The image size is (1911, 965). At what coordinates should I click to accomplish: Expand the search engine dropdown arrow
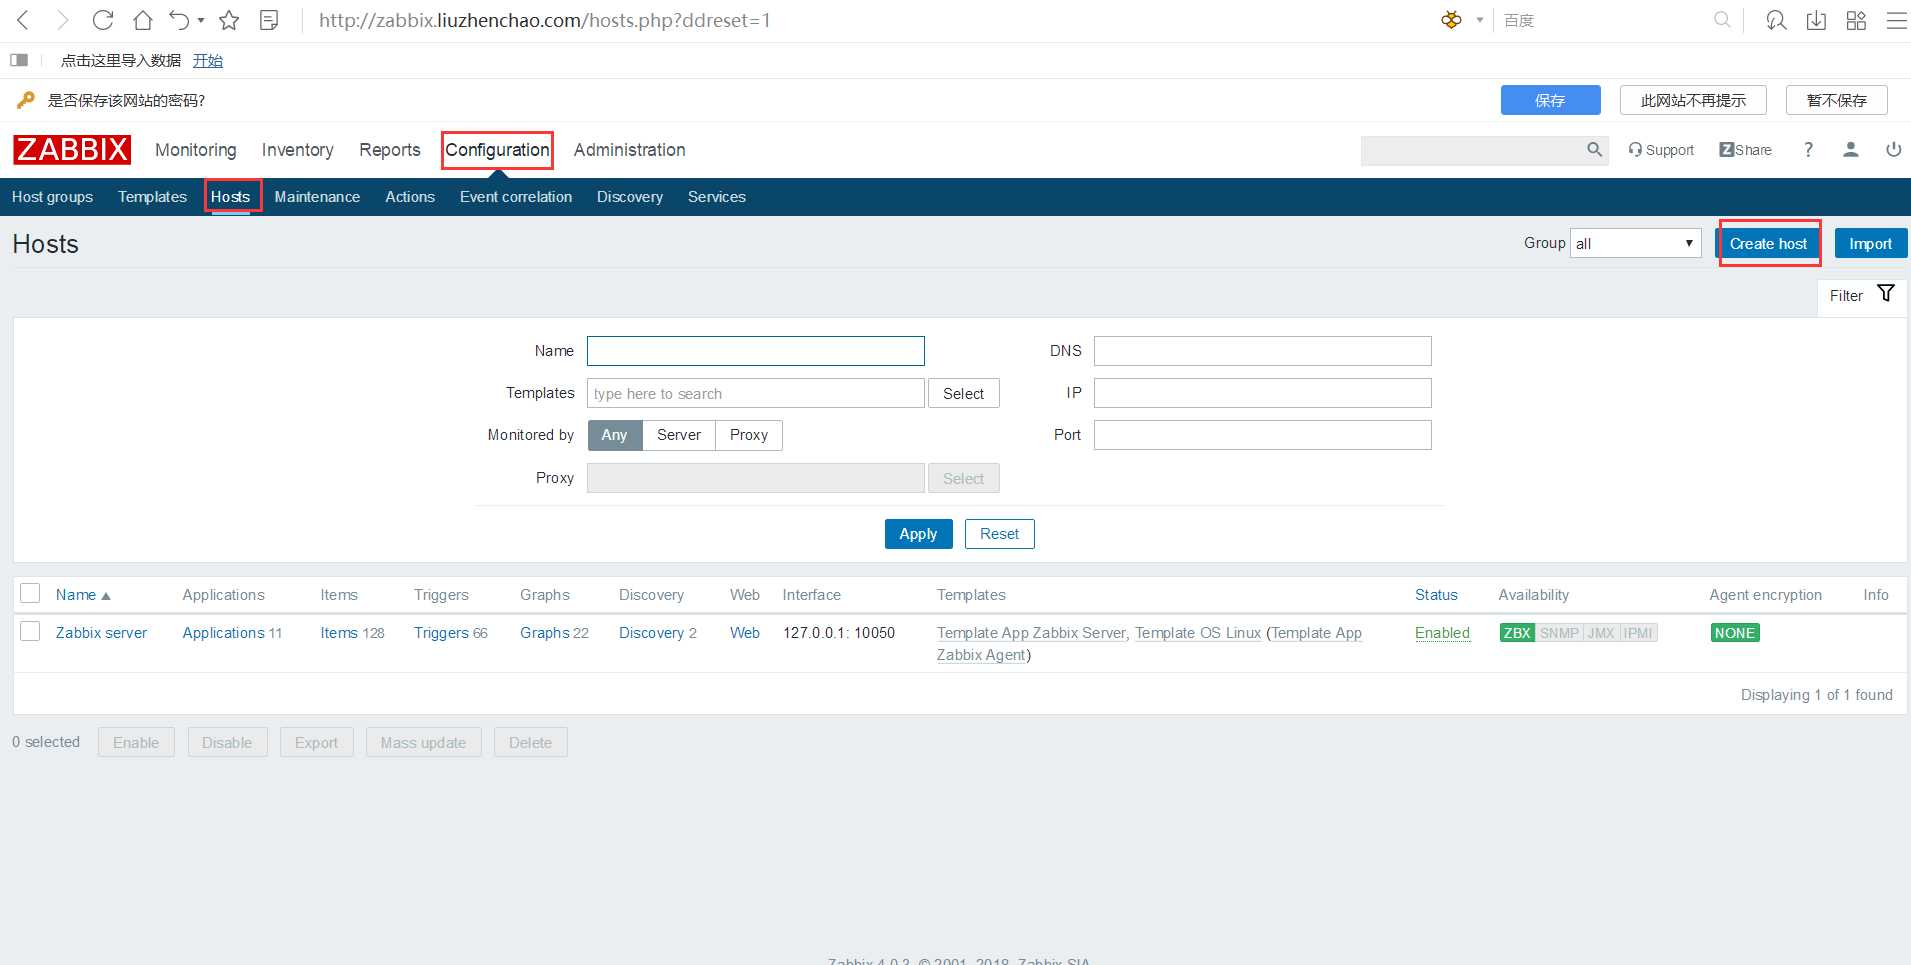click(1480, 20)
